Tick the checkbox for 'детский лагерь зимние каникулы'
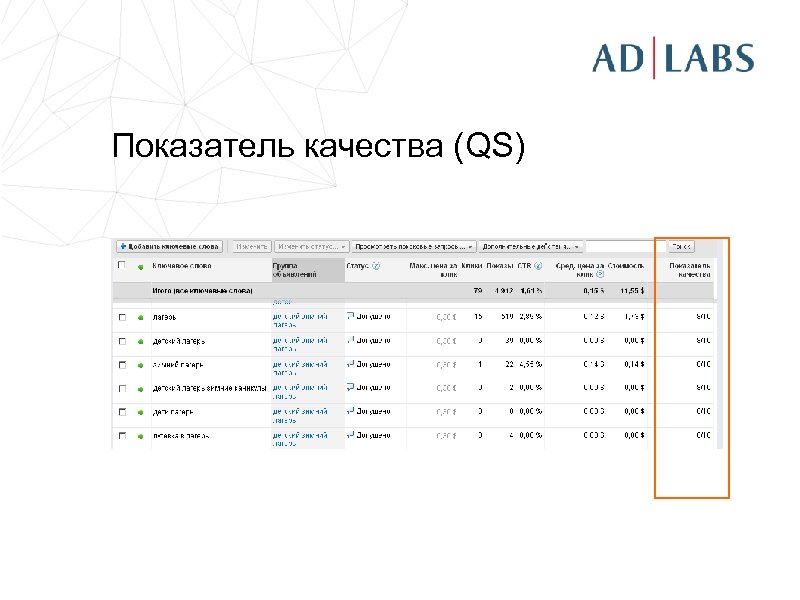Image resolution: width=800 pixels, height=600 pixels. [121, 387]
